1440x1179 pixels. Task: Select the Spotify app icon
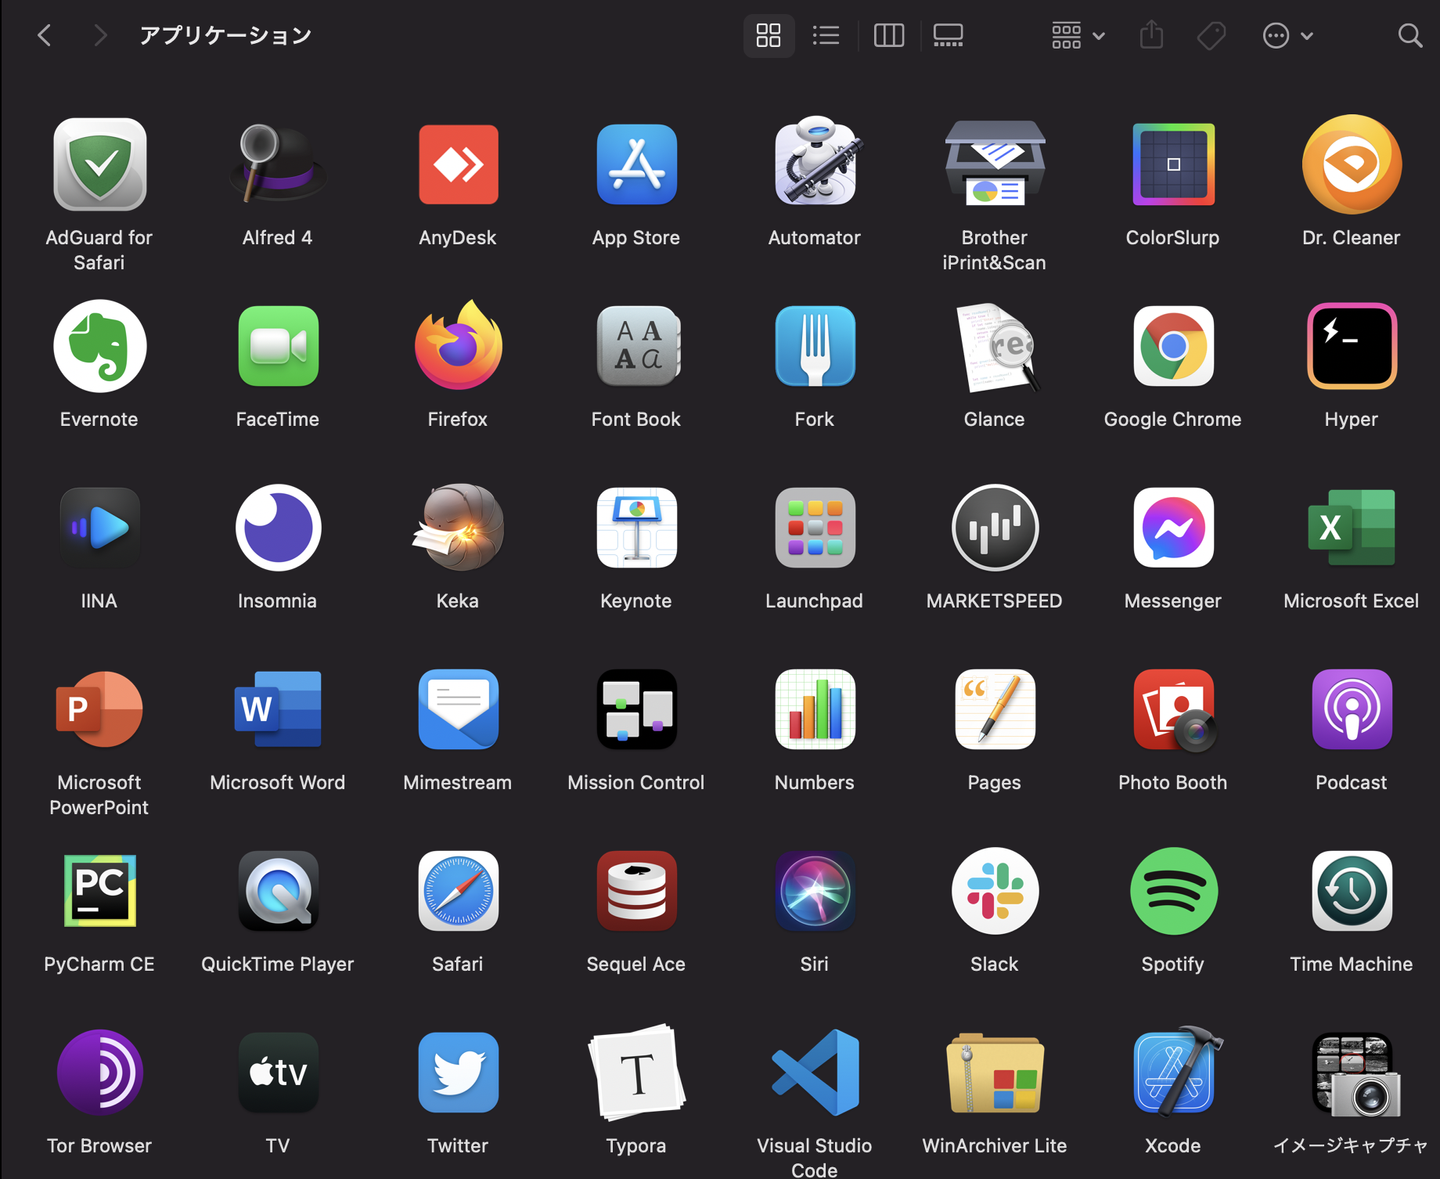pyautogui.click(x=1173, y=891)
